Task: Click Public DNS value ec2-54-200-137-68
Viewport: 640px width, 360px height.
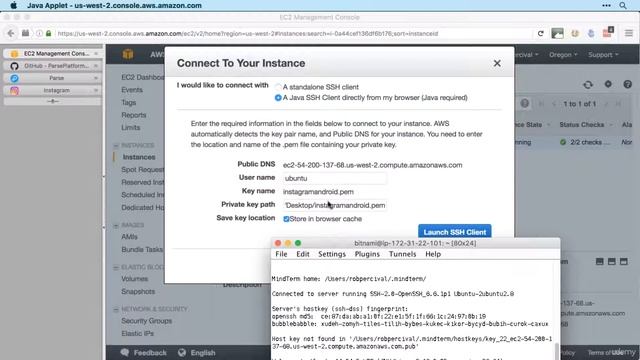Action: [372, 165]
